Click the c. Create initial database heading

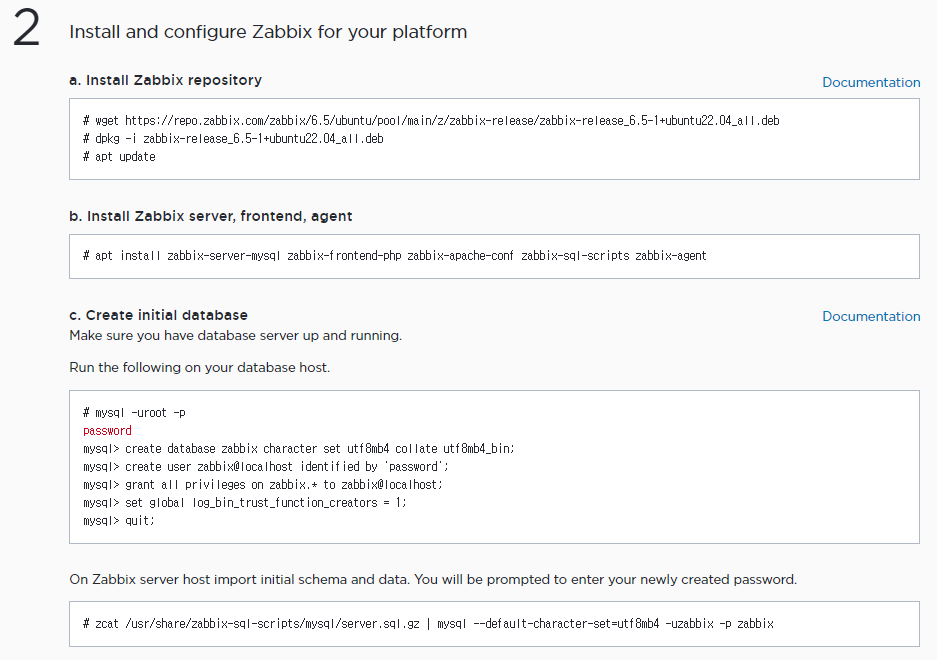click(x=158, y=315)
